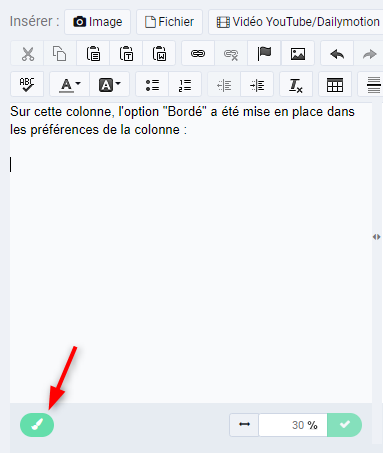The height and width of the screenshot is (453, 383).
Task: Insert a bulleted list
Action: [x=152, y=84]
